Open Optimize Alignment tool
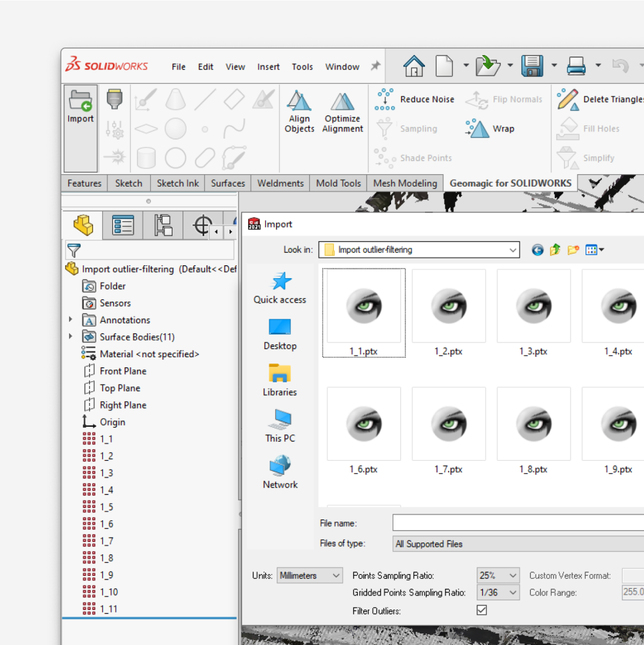This screenshot has height=645, width=644. click(x=343, y=111)
